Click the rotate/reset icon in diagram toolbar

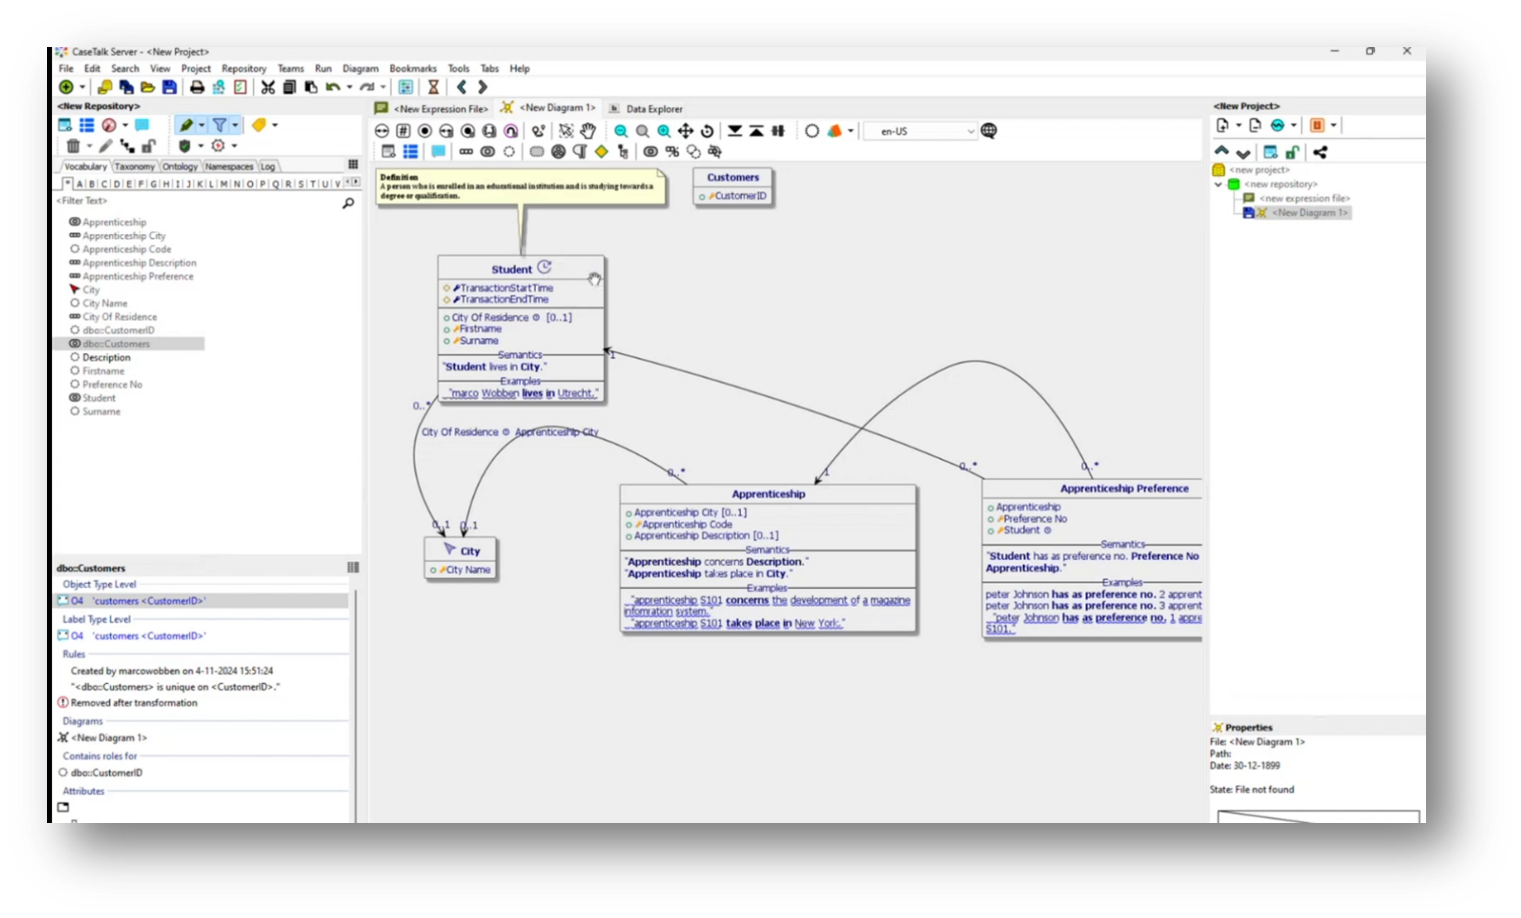pyautogui.click(x=707, y=131)
